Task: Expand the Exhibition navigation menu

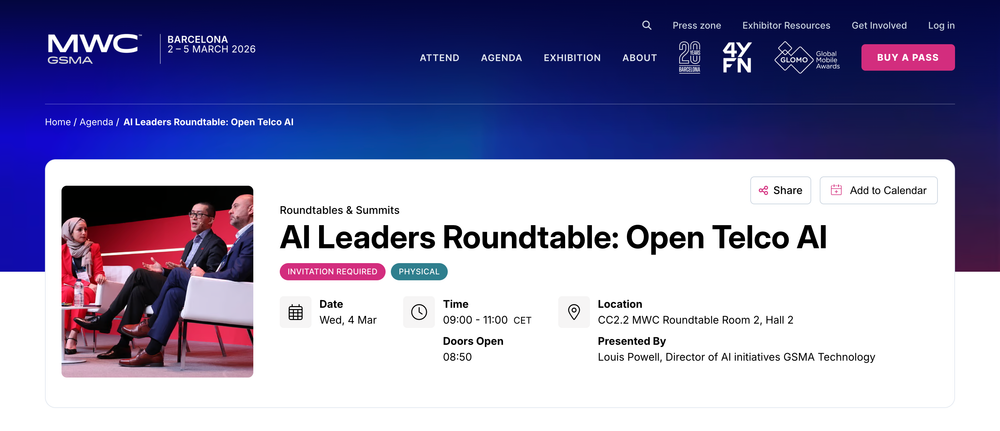Action: pos(572,58)
